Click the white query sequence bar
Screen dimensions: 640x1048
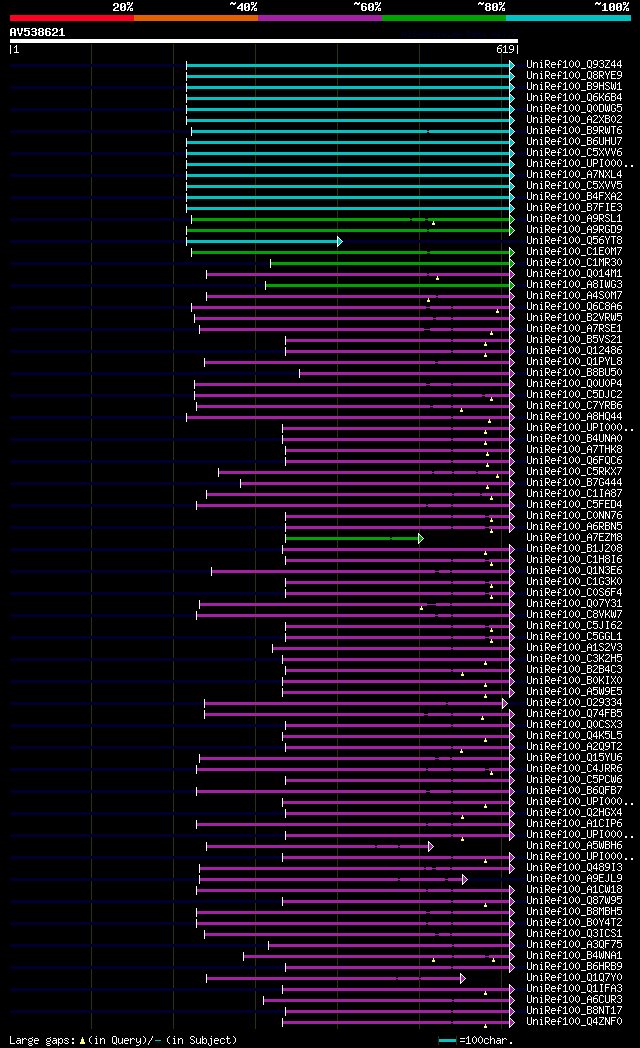pyautogui.click(x=264, y=41)
